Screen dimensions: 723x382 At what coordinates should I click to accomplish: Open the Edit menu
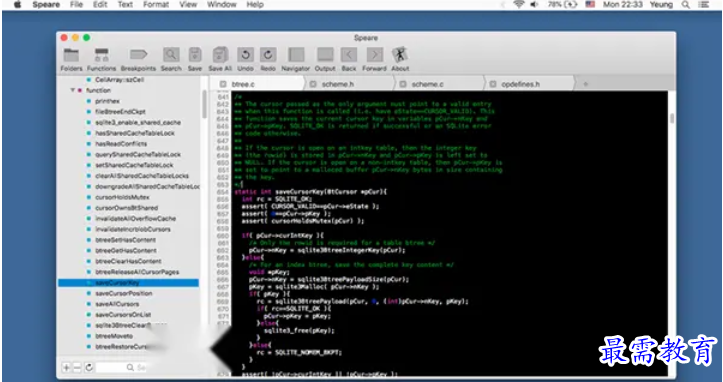pyautogui.click(x=100, y=5)
